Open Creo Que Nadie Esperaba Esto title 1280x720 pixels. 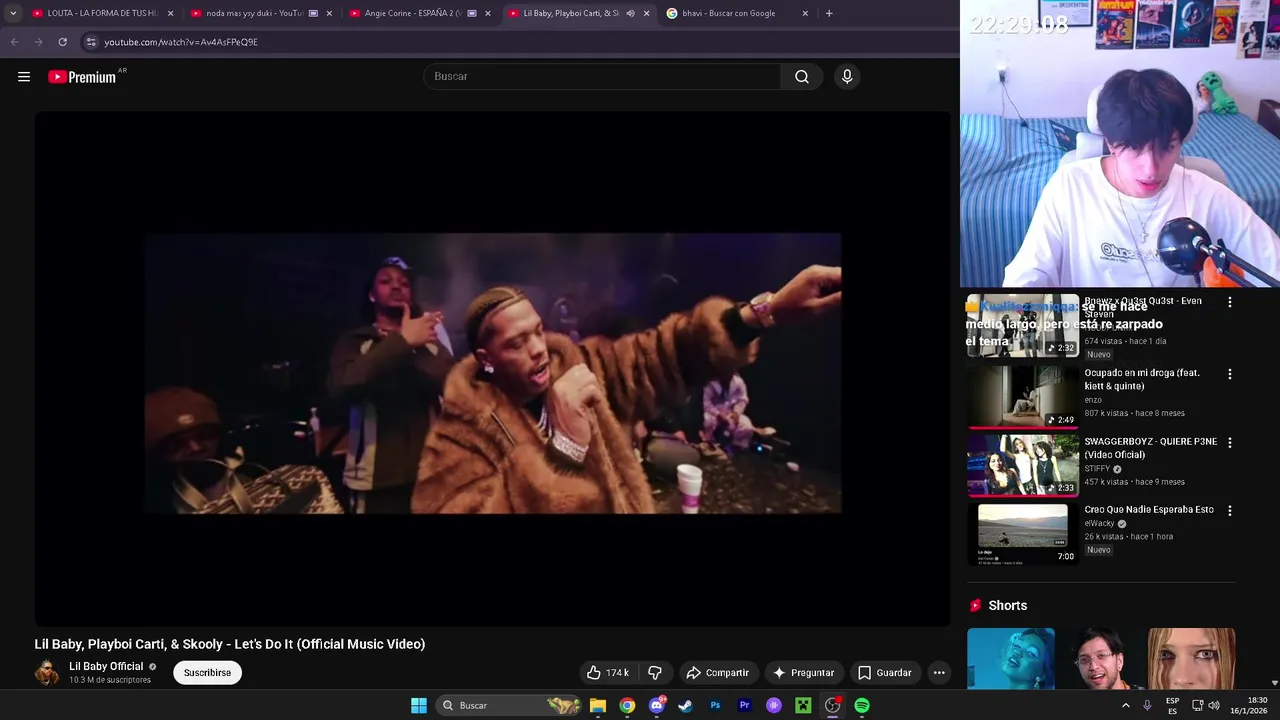click(1149, 510)
